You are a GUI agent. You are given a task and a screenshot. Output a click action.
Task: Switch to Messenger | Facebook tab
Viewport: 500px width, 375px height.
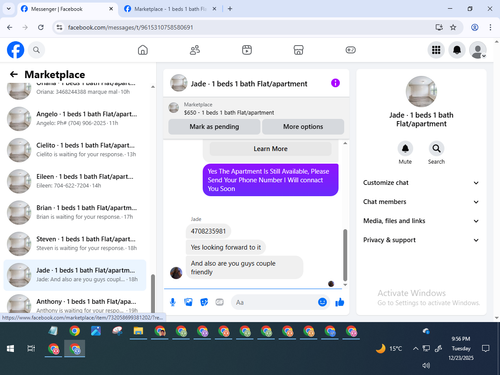point(66,9)
